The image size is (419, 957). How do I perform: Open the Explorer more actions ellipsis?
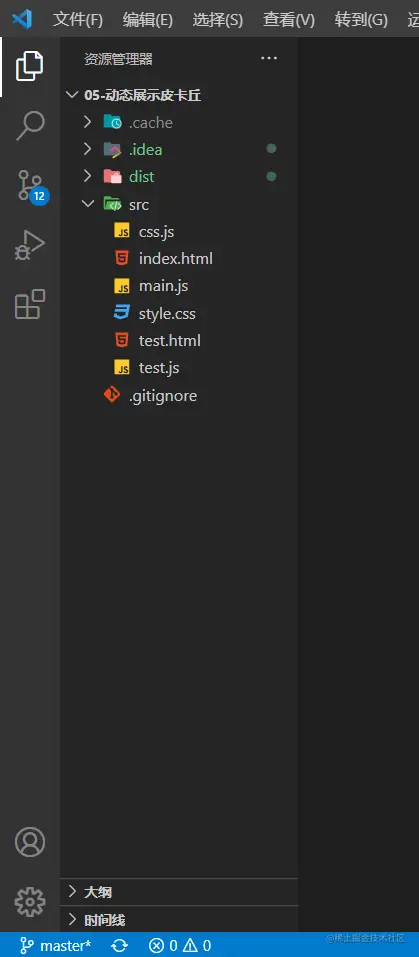pos(269,59)
